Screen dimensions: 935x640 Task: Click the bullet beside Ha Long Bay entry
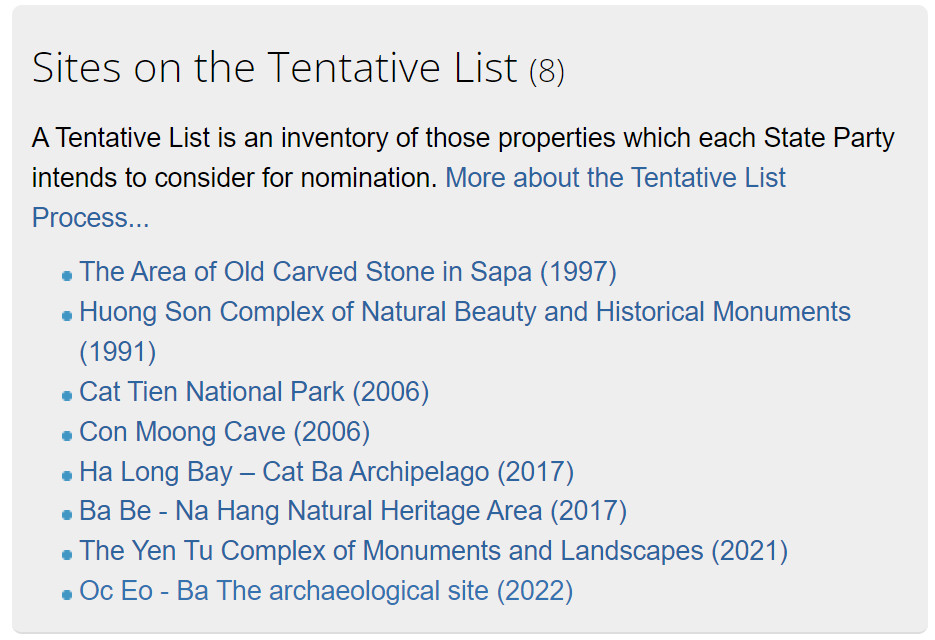(x=67, y=475)
